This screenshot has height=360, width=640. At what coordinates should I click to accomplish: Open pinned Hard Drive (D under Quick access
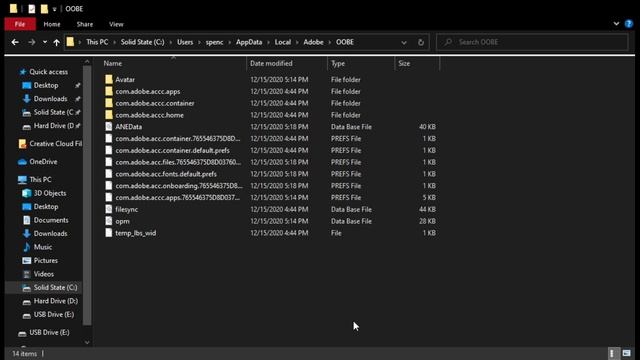pyautogui.click(x=54, y=126)
